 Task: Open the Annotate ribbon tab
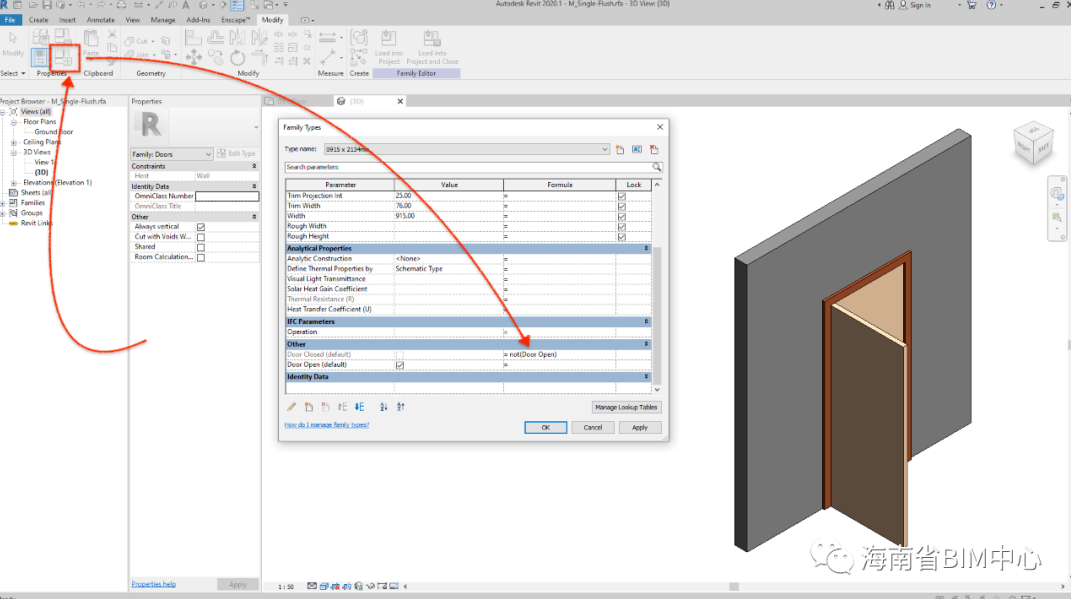coord(100,20)
